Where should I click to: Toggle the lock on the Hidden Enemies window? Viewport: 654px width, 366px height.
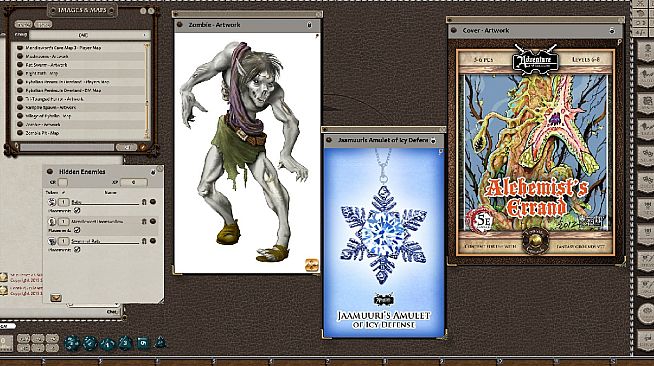pyautogui.click(x=153, y=172)
